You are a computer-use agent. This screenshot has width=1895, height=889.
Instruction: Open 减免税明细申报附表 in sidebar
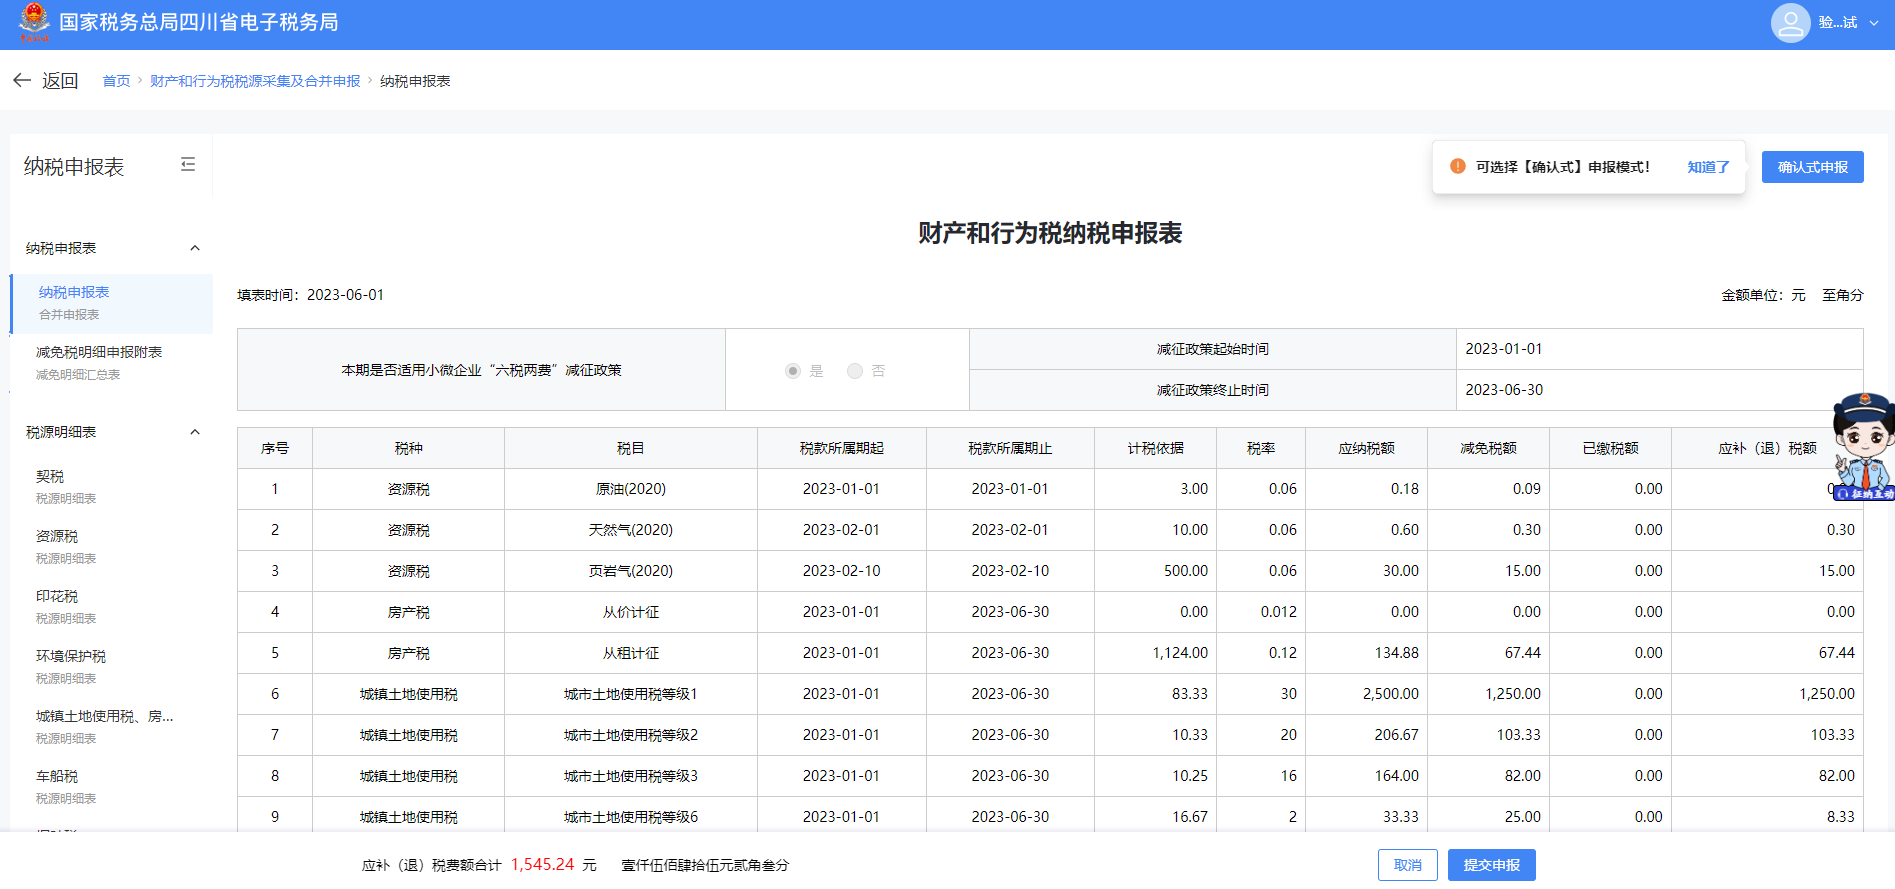click(99, 353)
